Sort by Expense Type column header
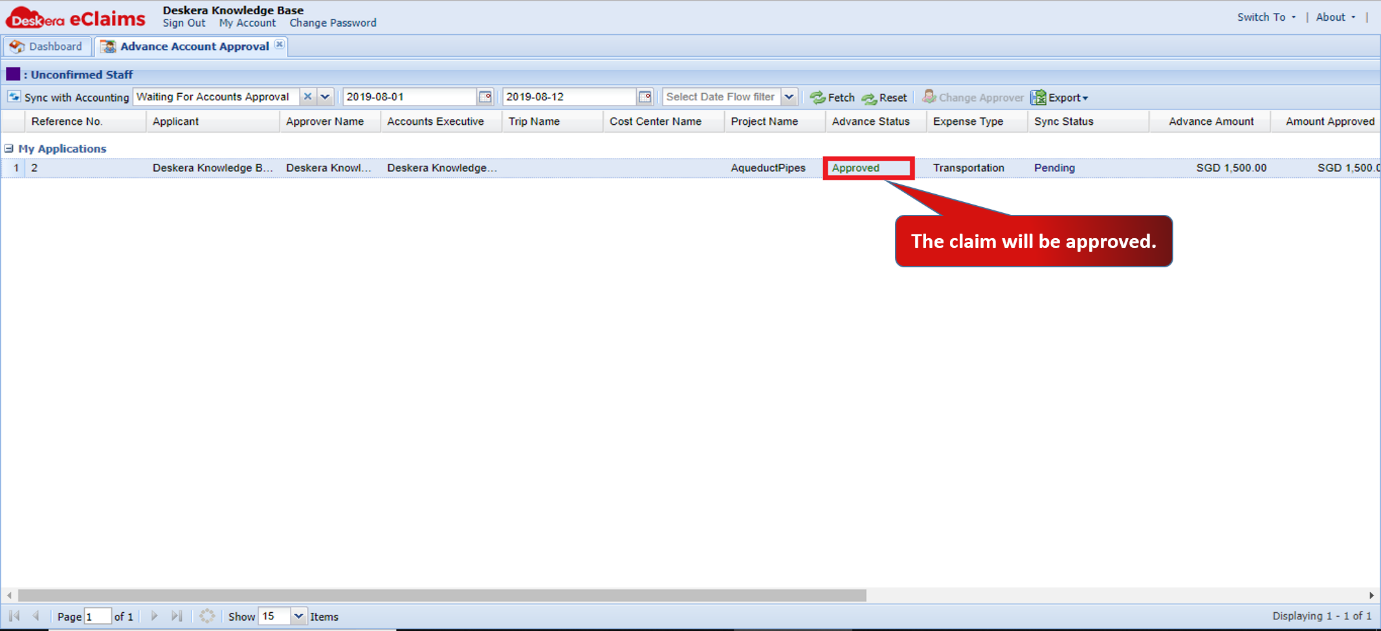 point(977,121)
